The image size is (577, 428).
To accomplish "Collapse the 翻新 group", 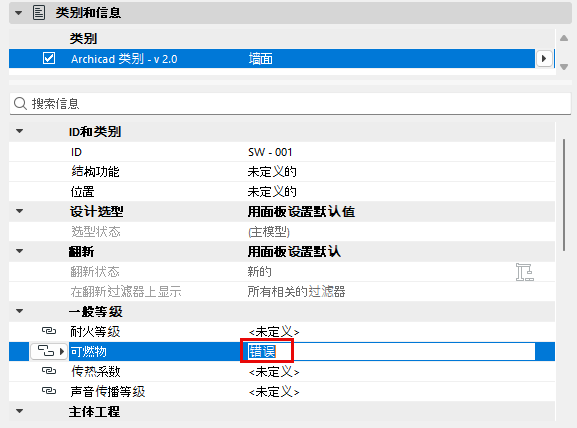I will (x=20, y=251).
